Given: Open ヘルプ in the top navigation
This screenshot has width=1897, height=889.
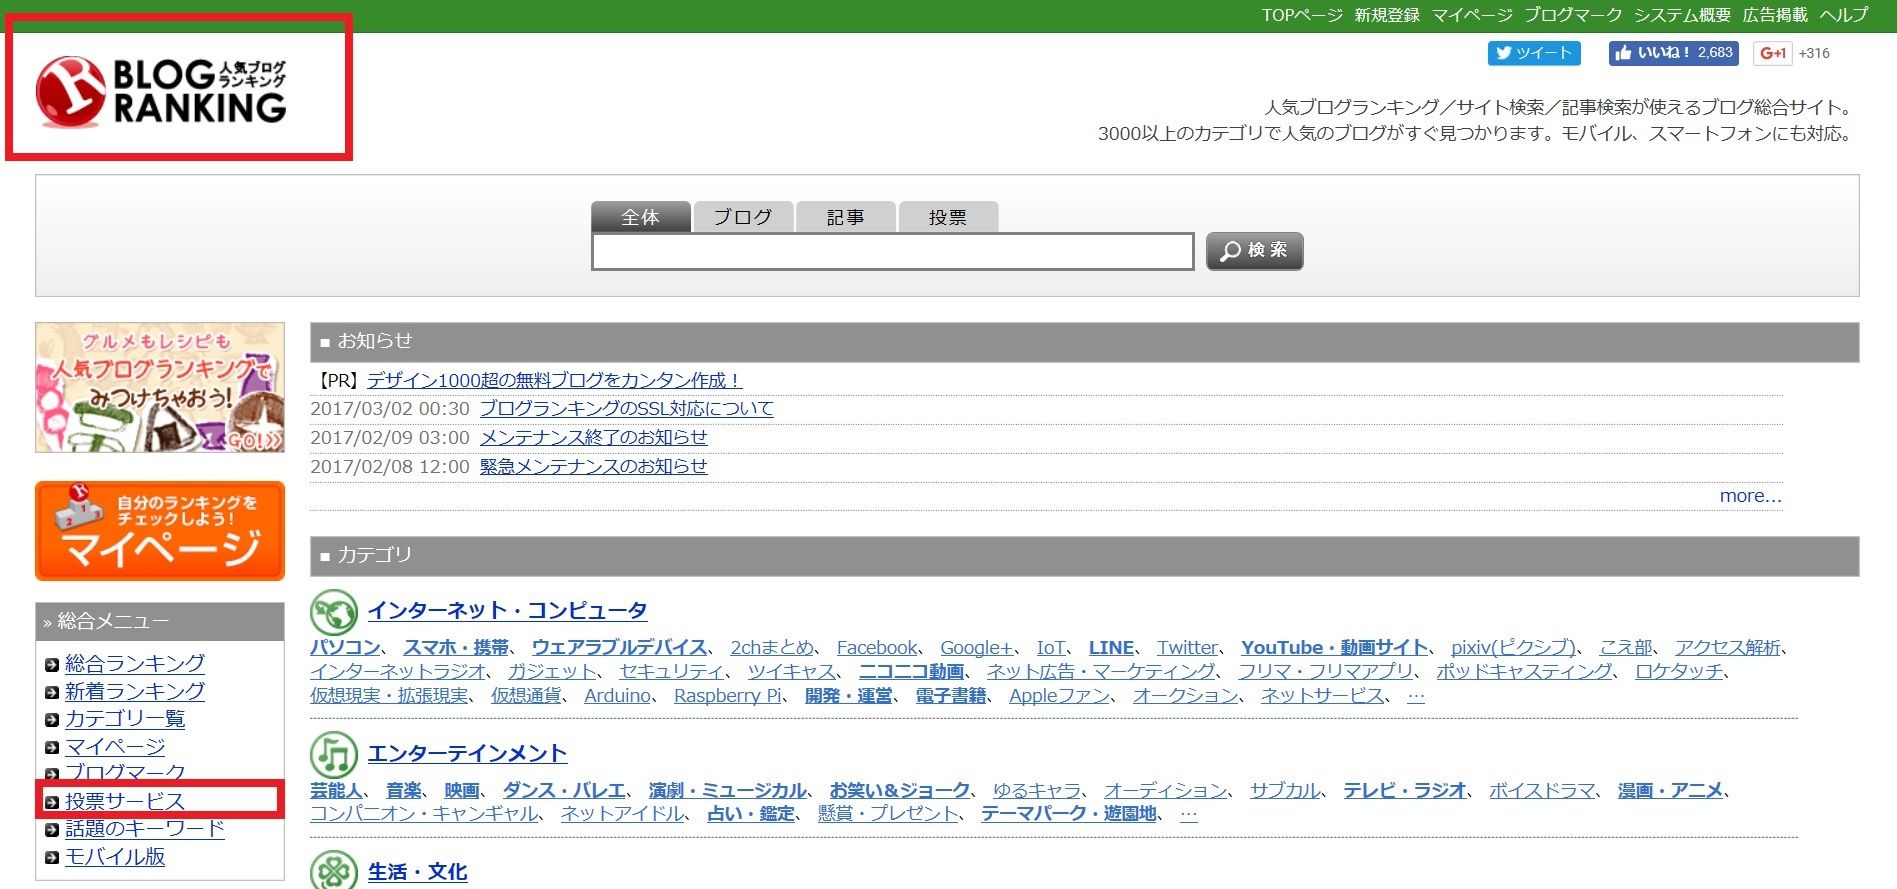Looking at the screenshot, I should point(1844,15).
